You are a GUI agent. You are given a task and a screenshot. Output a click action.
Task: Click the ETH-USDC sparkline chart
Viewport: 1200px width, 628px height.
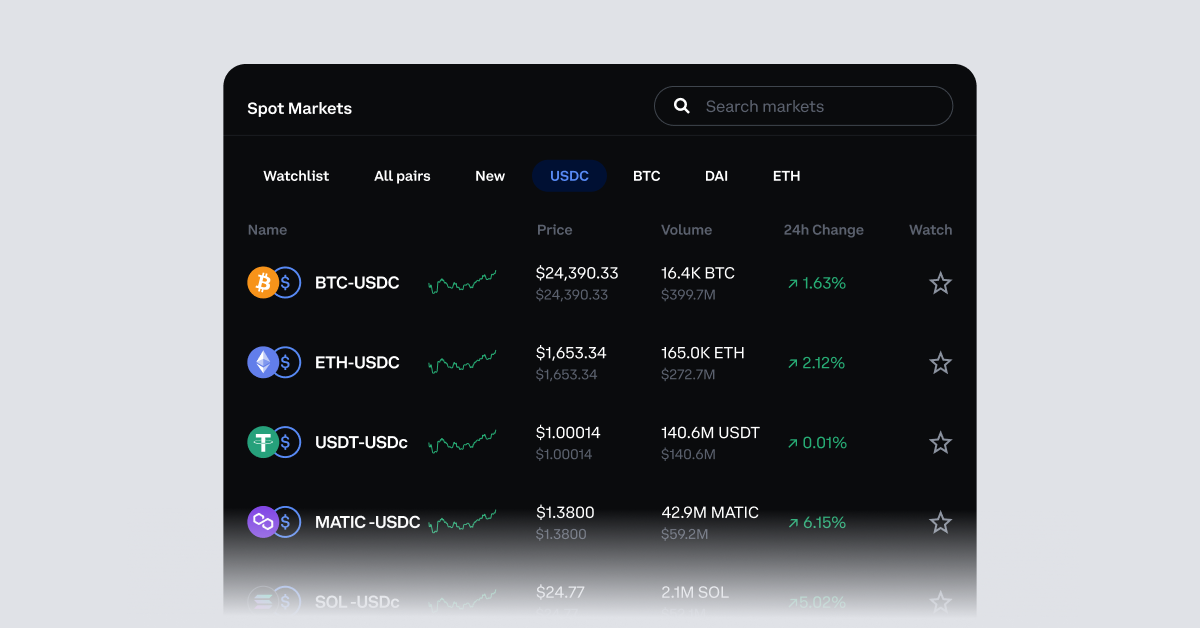pyautogui.click(x=463, y=362)
